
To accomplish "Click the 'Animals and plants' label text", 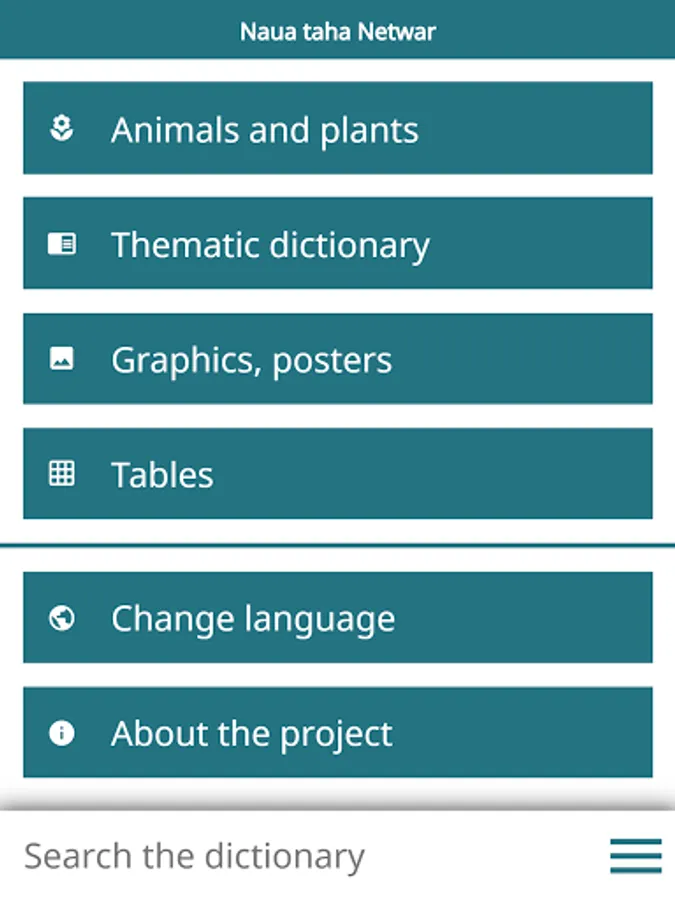I will tap(265, 130).
